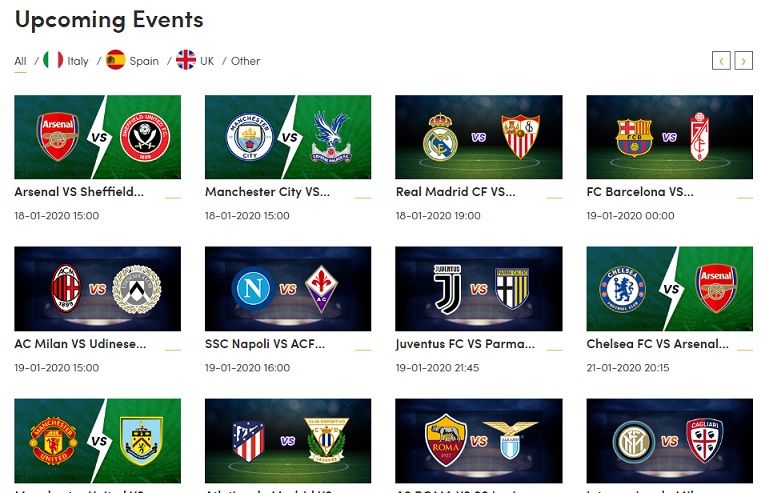This screenshot has height=493, width=765.
Task: Click the Crystal Palace eagle logo
Action: [331, 138]
